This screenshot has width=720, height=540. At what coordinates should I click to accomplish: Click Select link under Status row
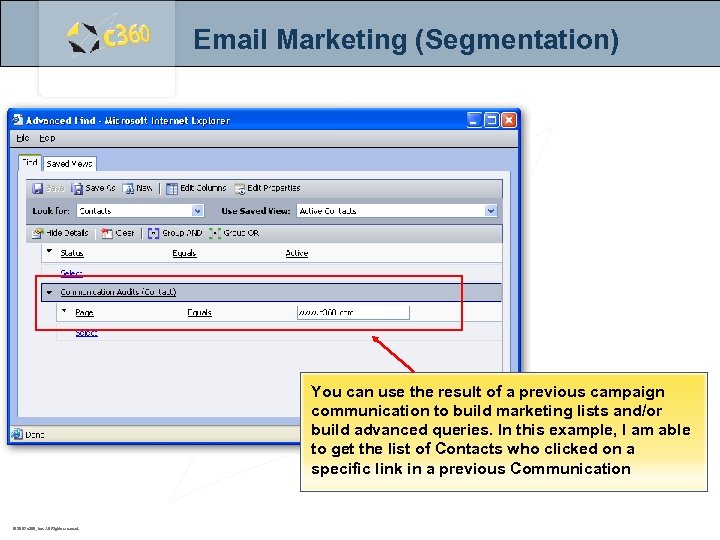click(71, 273)
